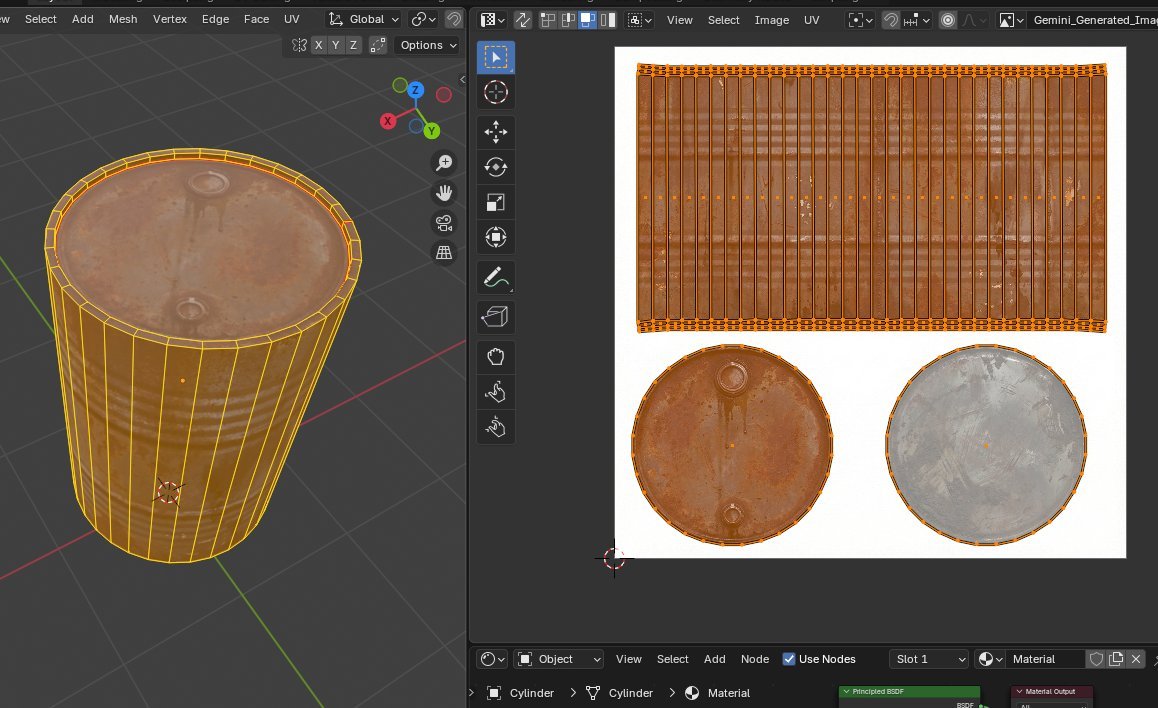Click the Material name field
The width and height of the screenshot is (1158, 708).
pyautogui.click(x=1044, y=659)
